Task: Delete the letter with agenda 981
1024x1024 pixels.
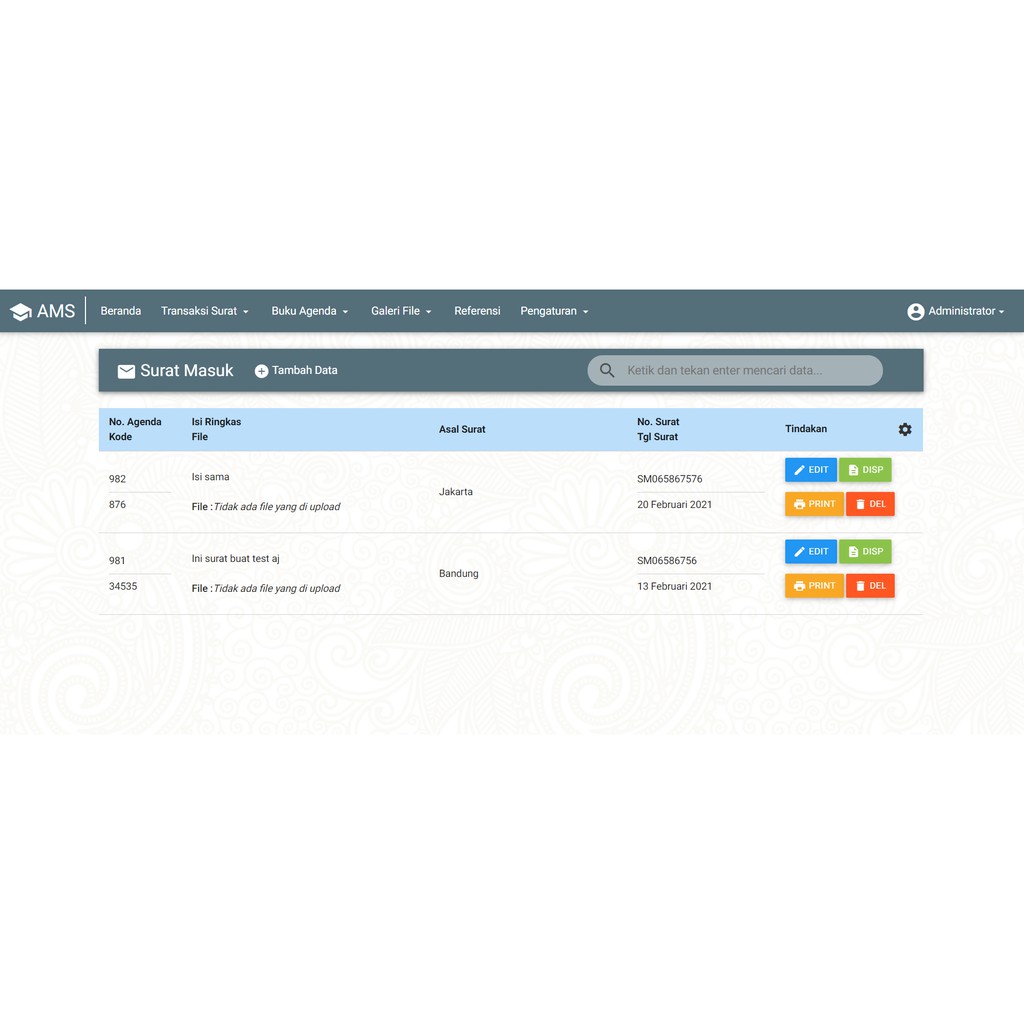Action: [870, 586]
